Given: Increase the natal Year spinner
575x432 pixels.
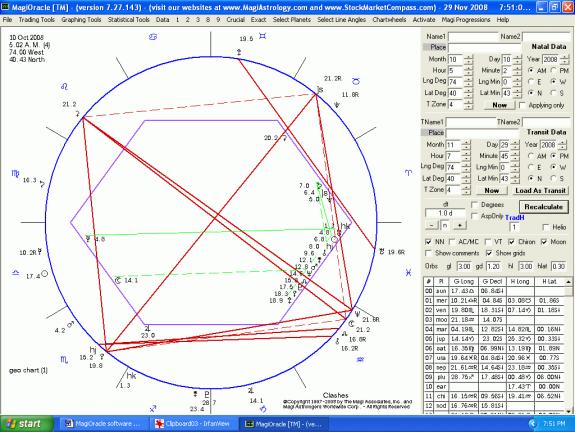Looking at the screenshot, I should click(565, 56).
